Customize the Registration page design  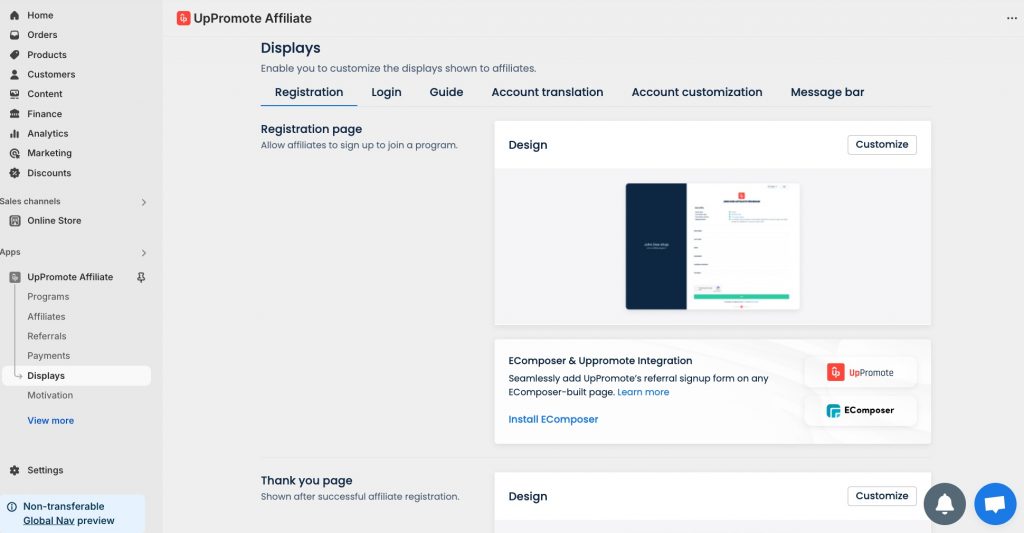(x=882, y=144)
